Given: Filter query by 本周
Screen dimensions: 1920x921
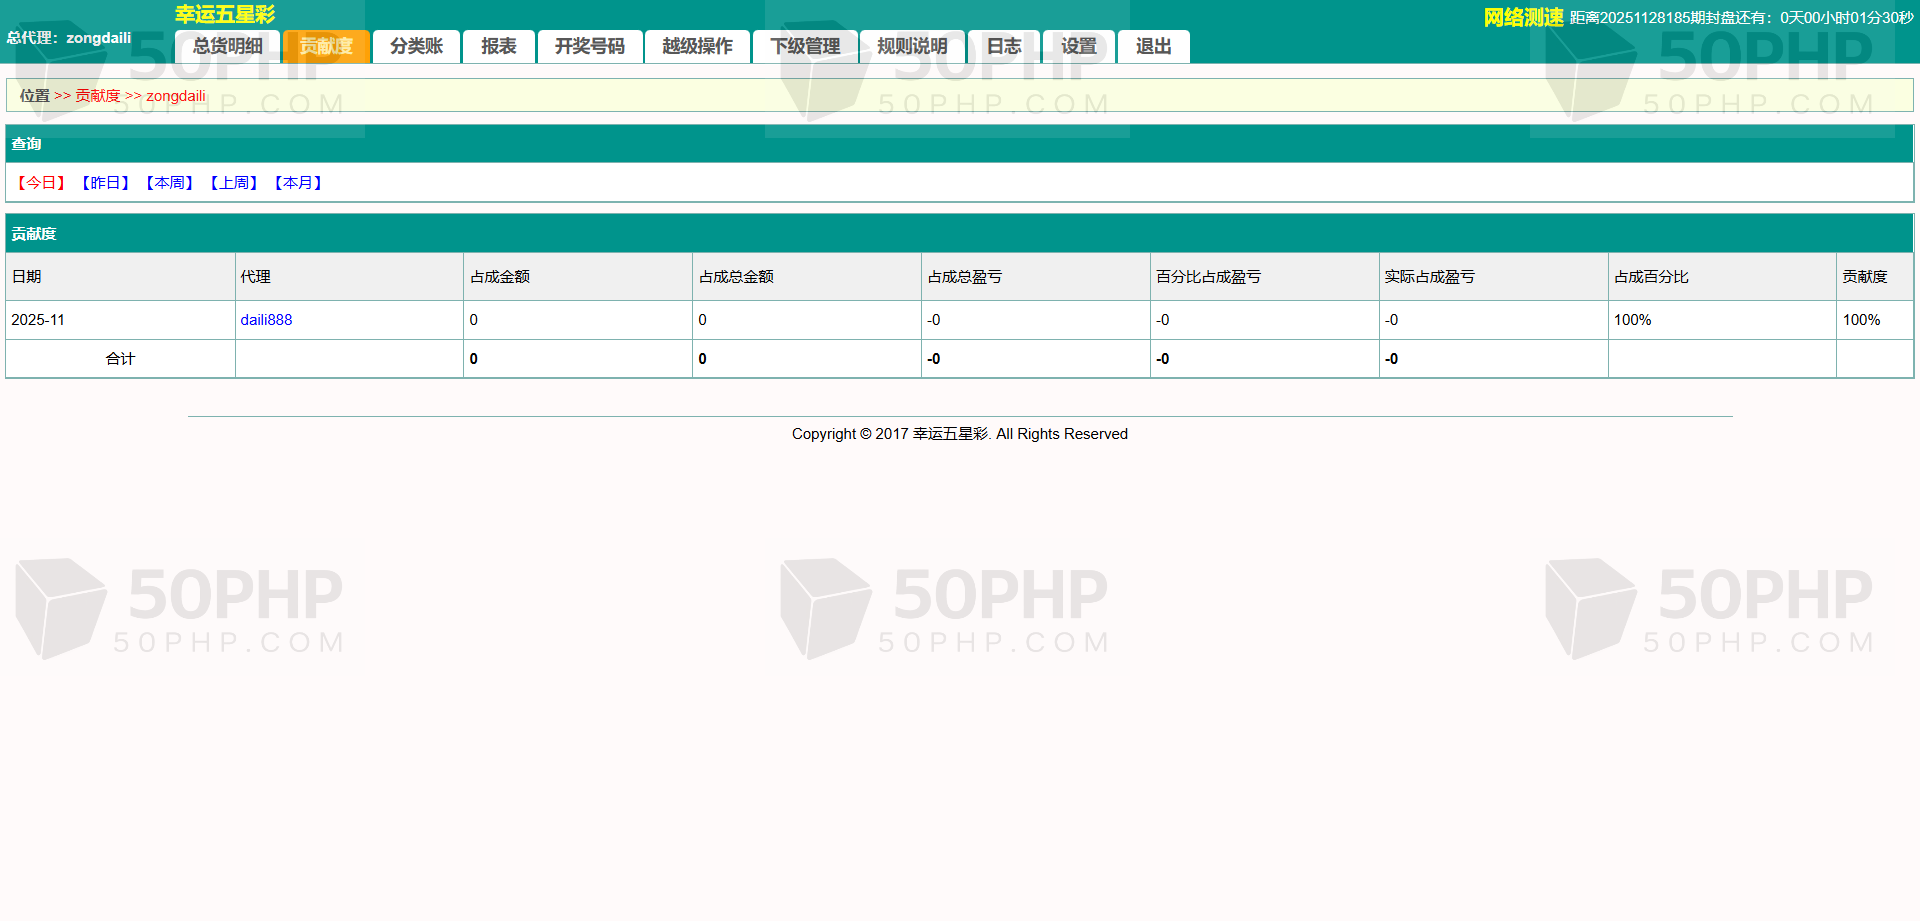Looking at the screenshot, I should tap(169, 183).
